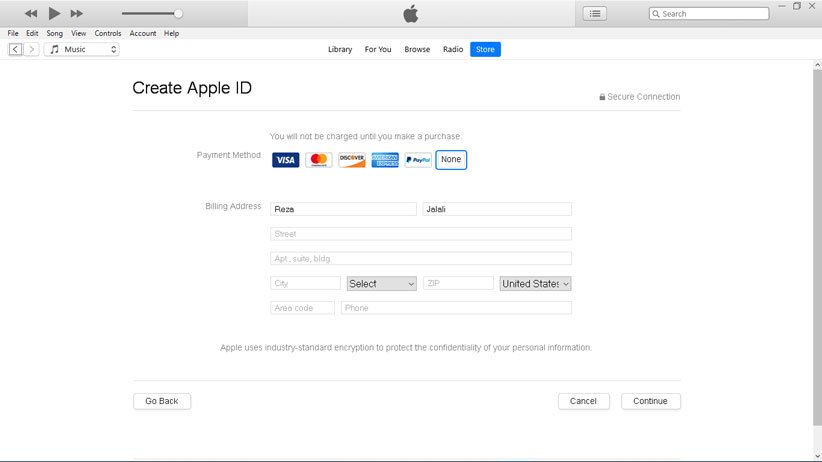Select the Visa payment method icon
Image resolution: width=822 pixels, height=462 pixels.
point(285,160)
